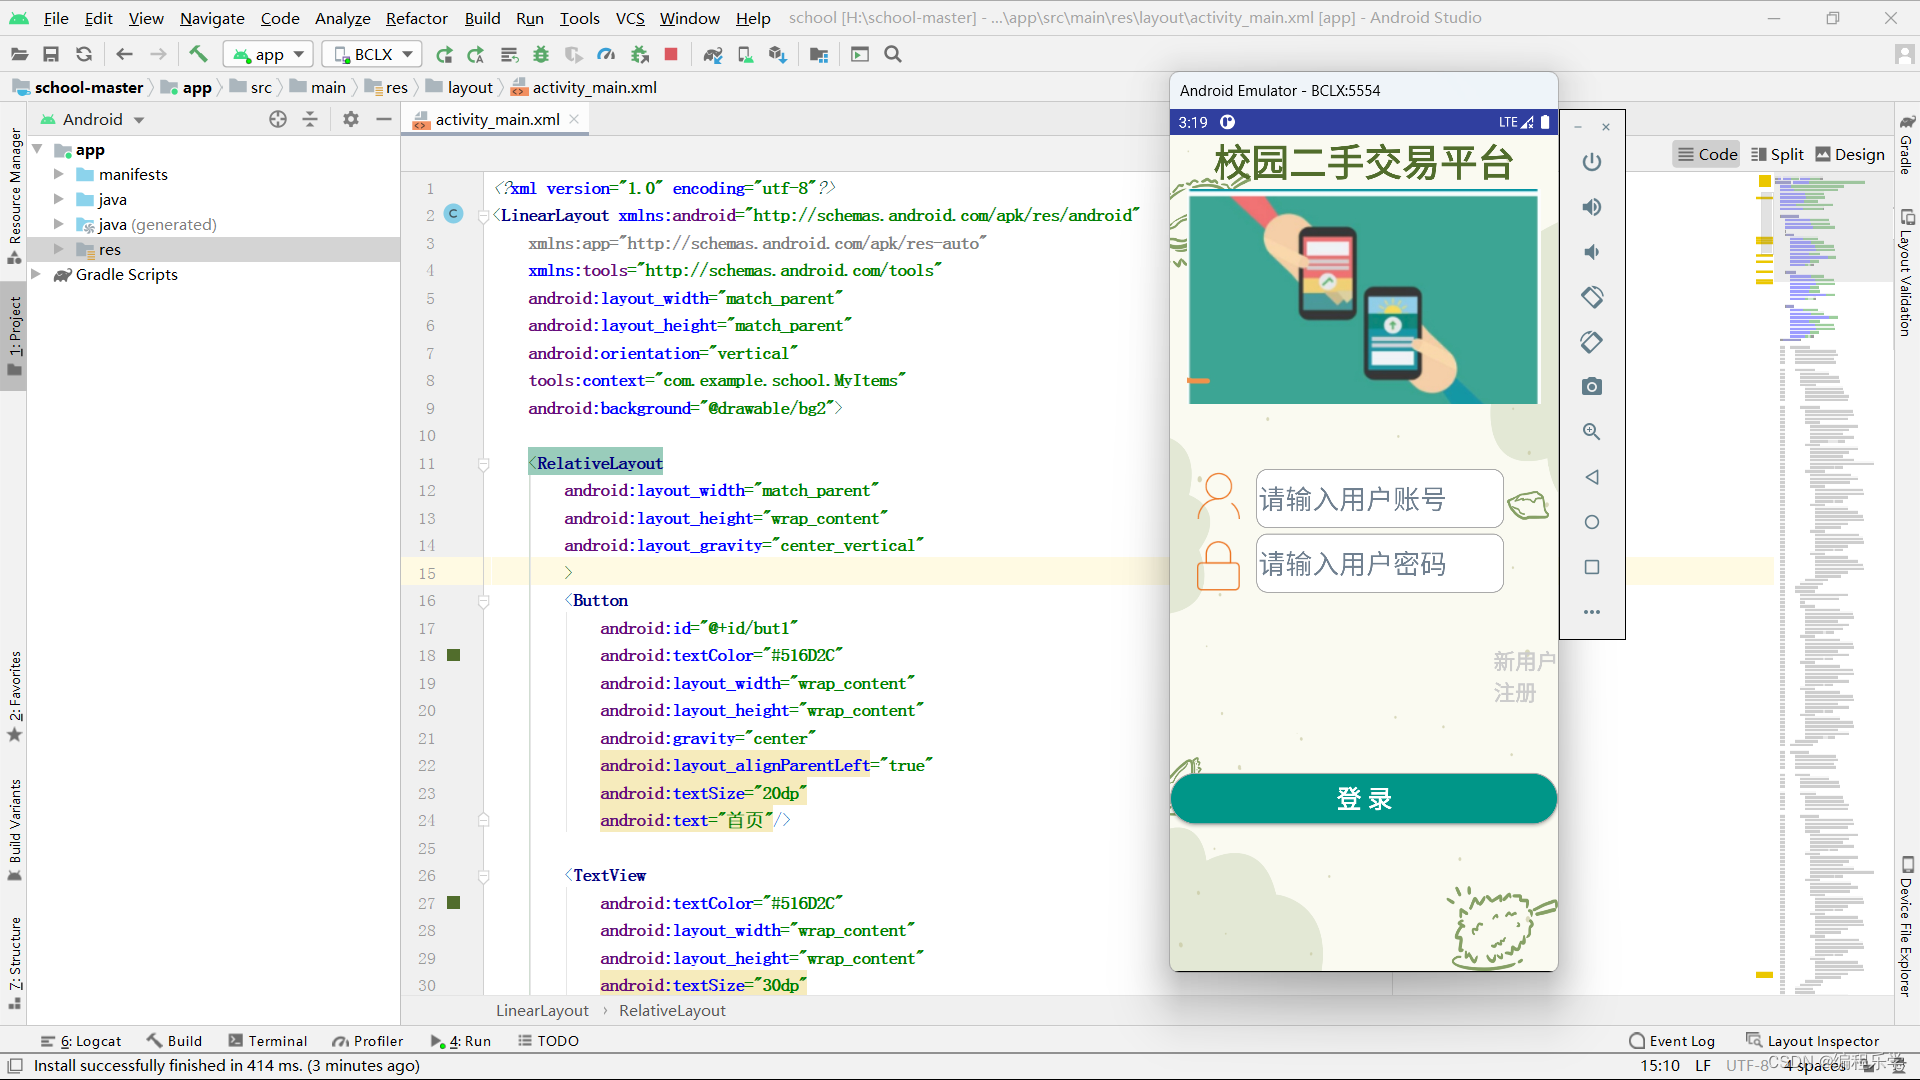Image resolution: width=1920 pixels, height=1080 pixels.
Task: Open the Refactor menu
Action: [x=416, y=18]
